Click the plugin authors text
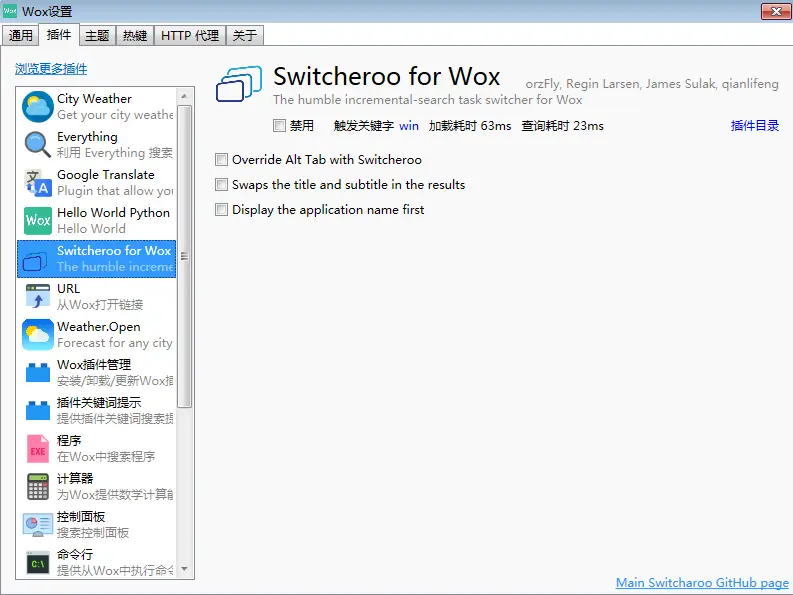The width and height of the screenshot is (793, 595). [652, 84]
